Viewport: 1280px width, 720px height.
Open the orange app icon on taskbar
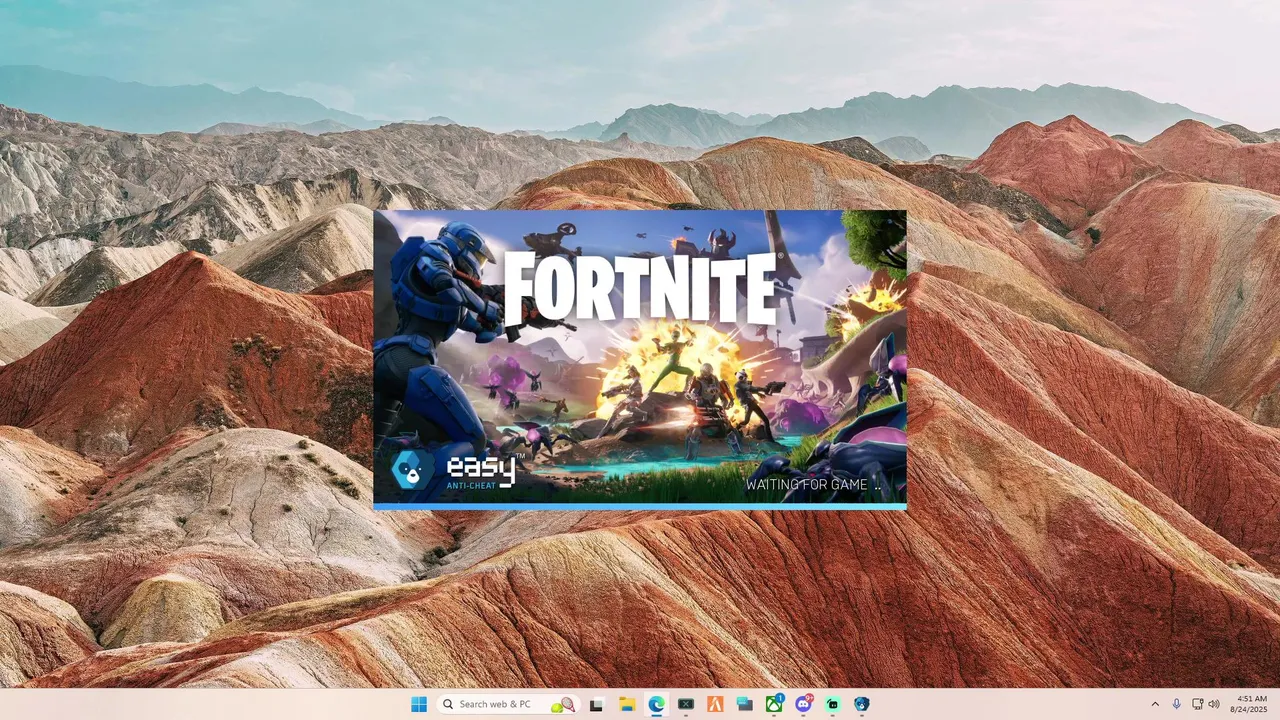click(x=715, y=704)
